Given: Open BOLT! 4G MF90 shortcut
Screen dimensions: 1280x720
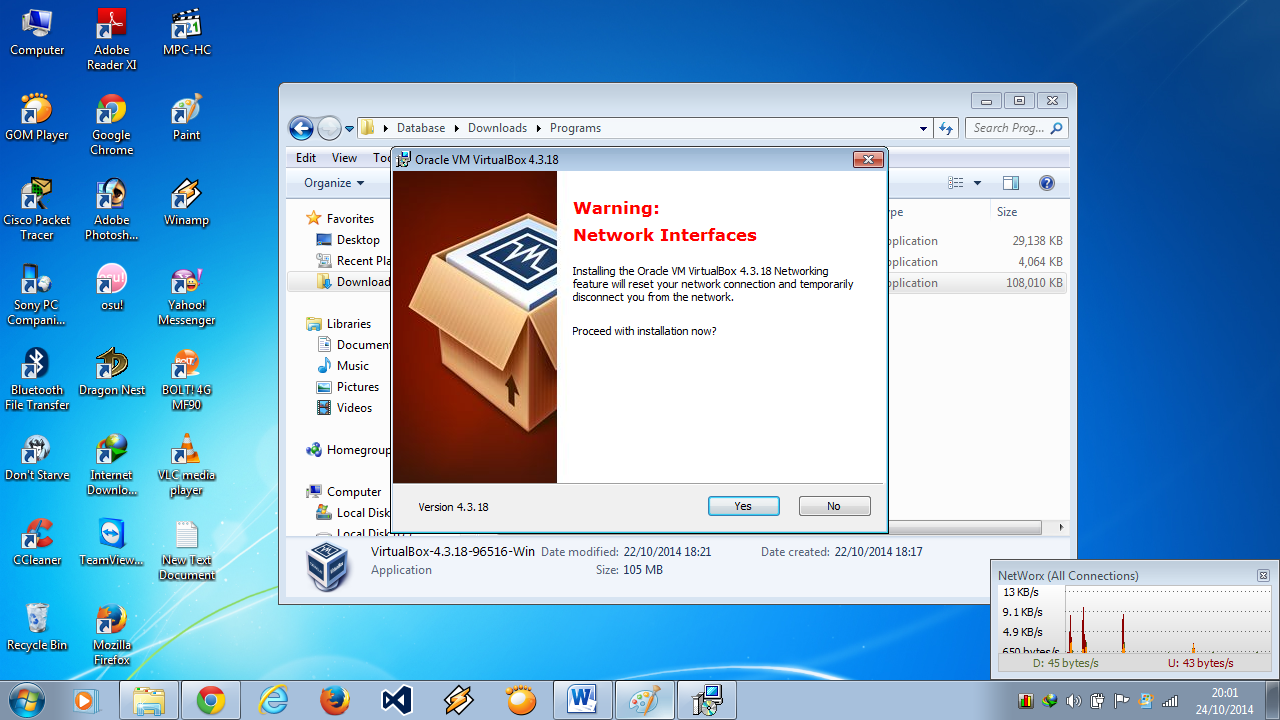Looking at the screenshot, I should click(x=187, y=379).
